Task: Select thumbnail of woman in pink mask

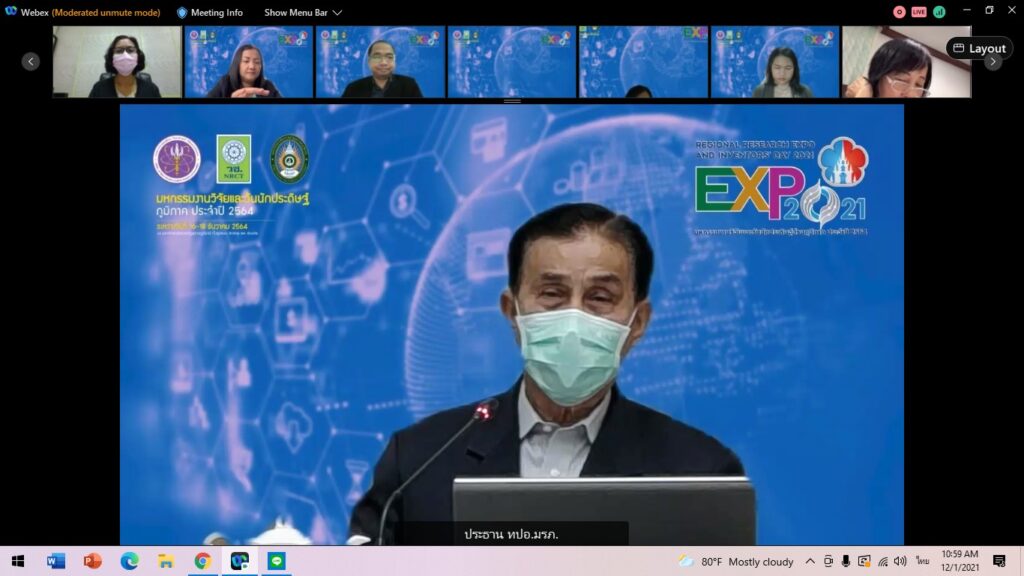Action: point(117,62)
